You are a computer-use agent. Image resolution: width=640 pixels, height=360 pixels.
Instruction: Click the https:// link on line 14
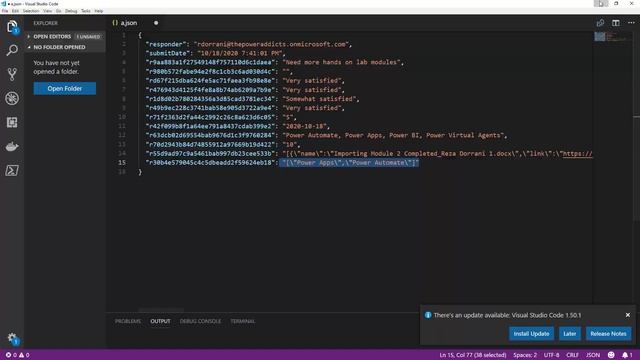point(577,153)
